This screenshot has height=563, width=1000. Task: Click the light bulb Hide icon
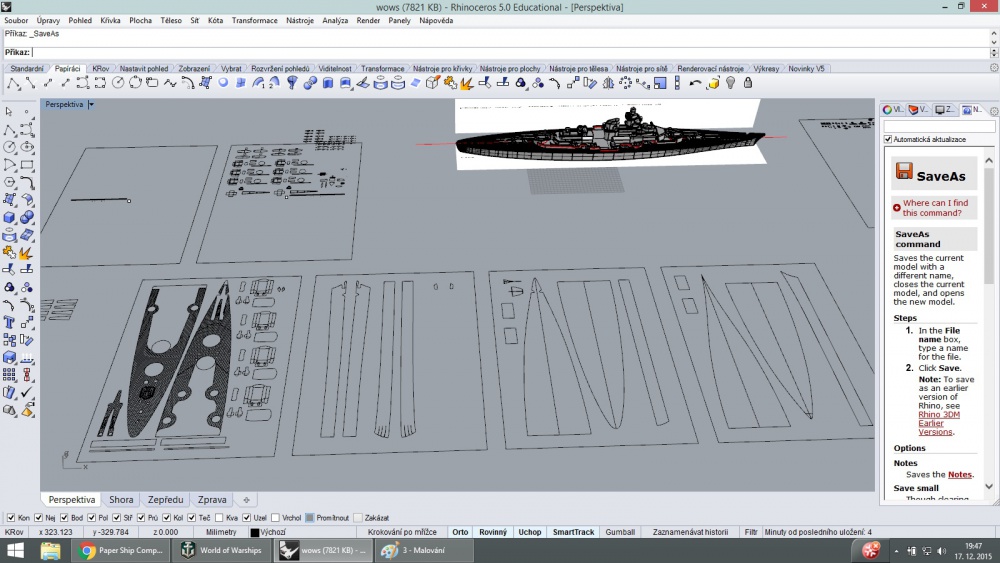(731, 83)
